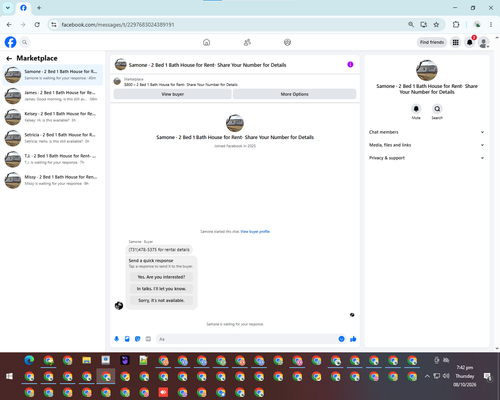
Task: Send a voice clip with the microphone icon
Action: (x=117, y=339)
